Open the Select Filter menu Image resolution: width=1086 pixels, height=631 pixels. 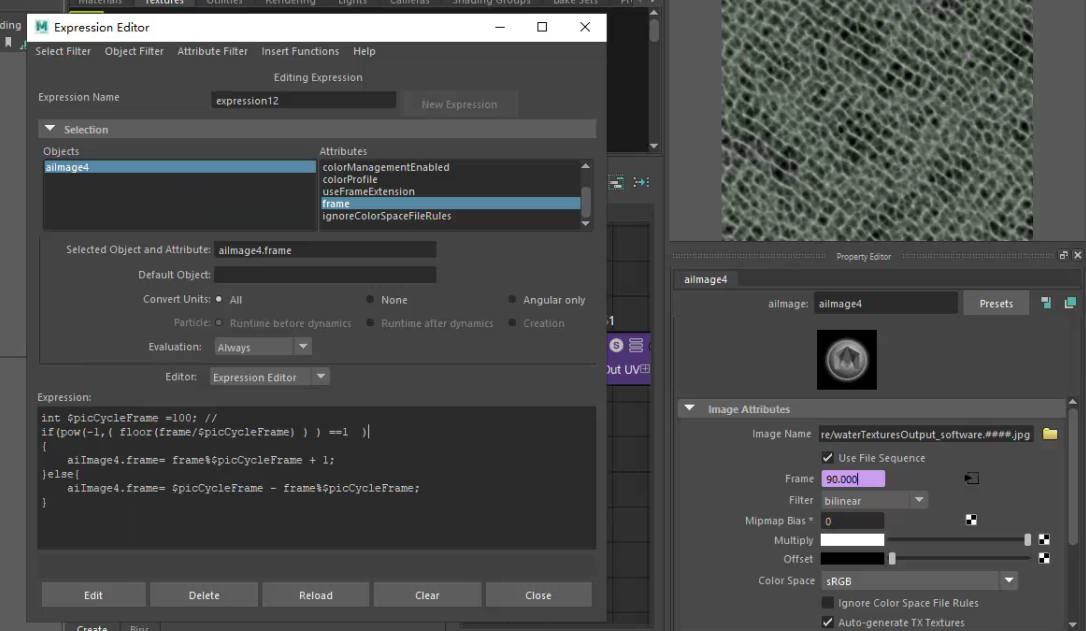click(x=63, y=51)
